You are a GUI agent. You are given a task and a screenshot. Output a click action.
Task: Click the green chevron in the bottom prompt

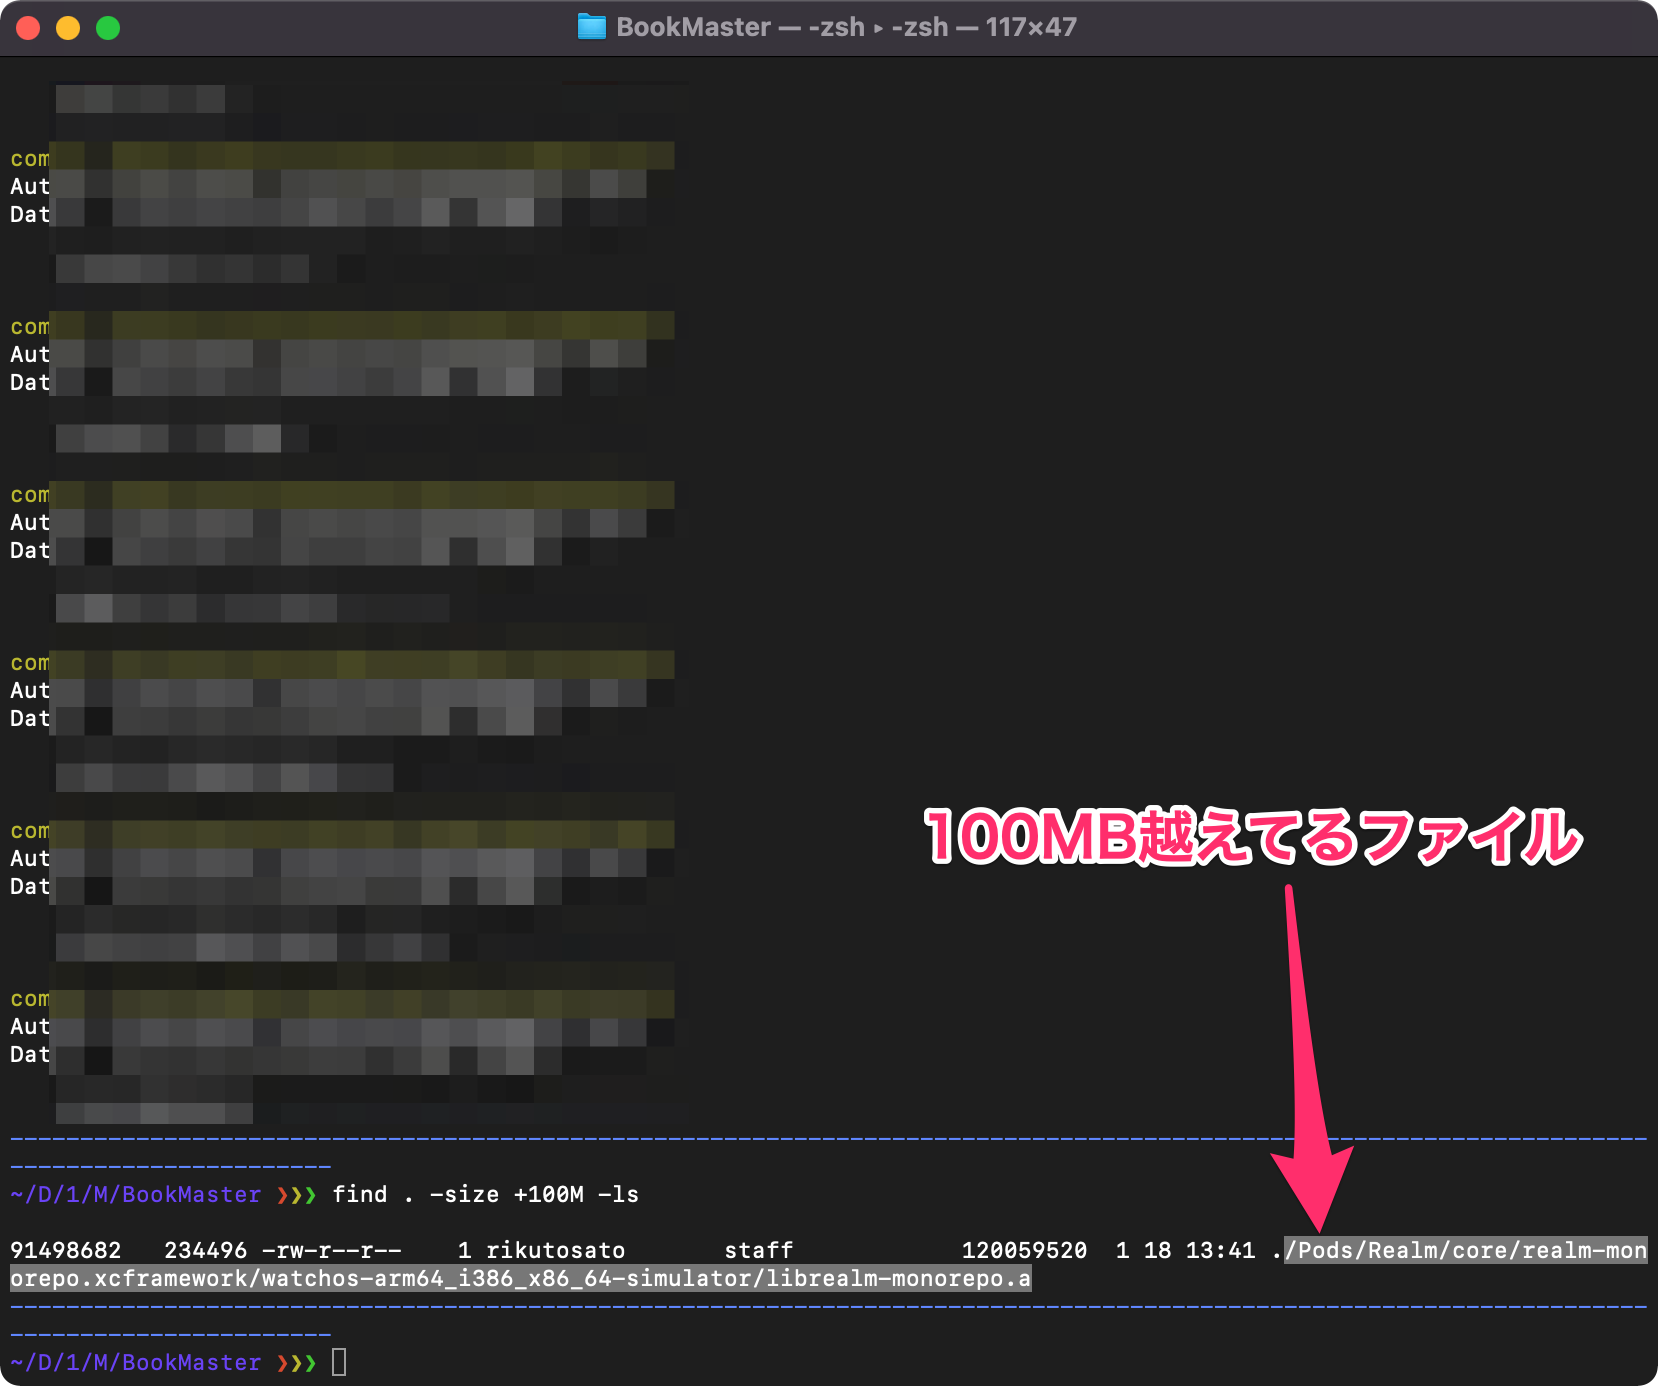coord(309,1362)
